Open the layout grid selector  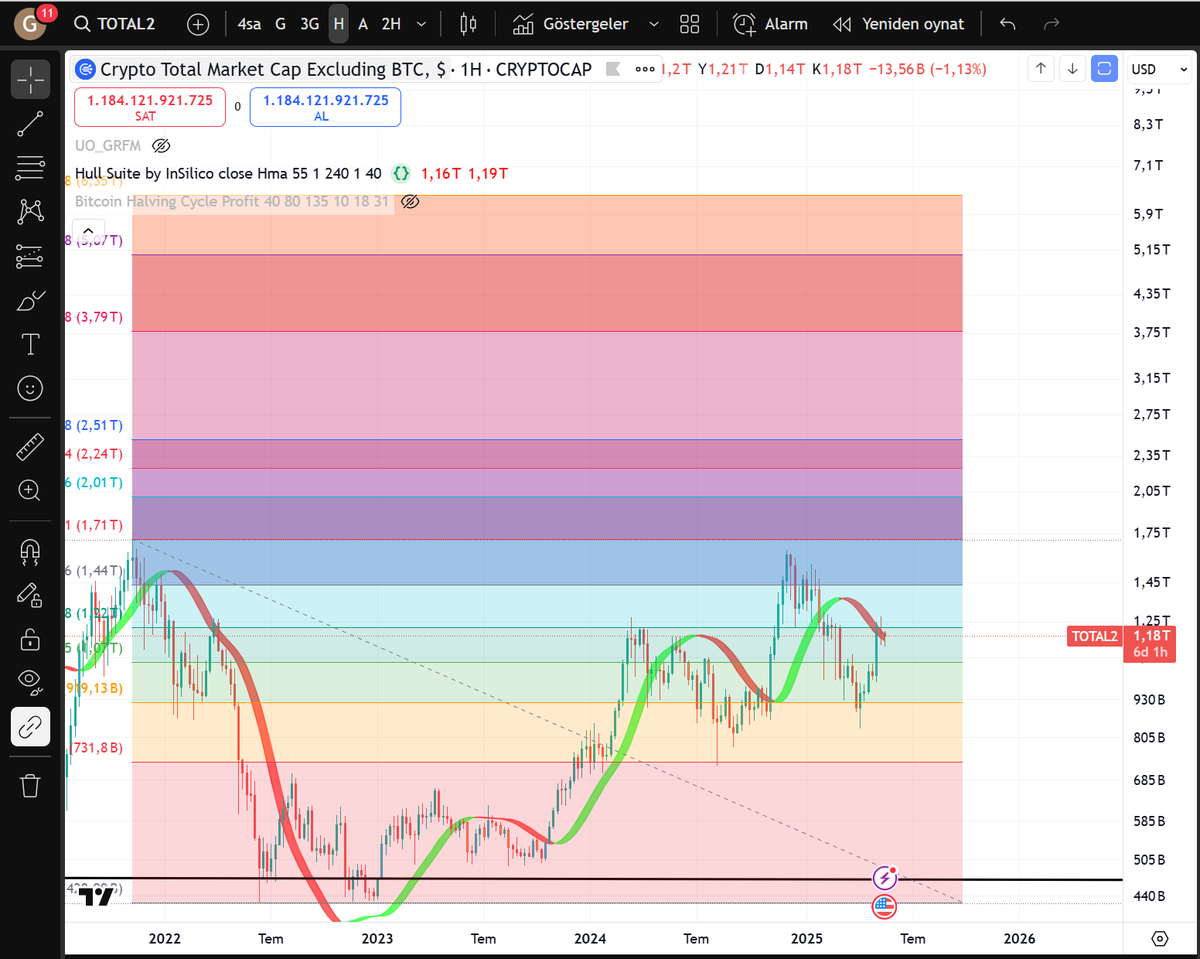click(689, 24)
